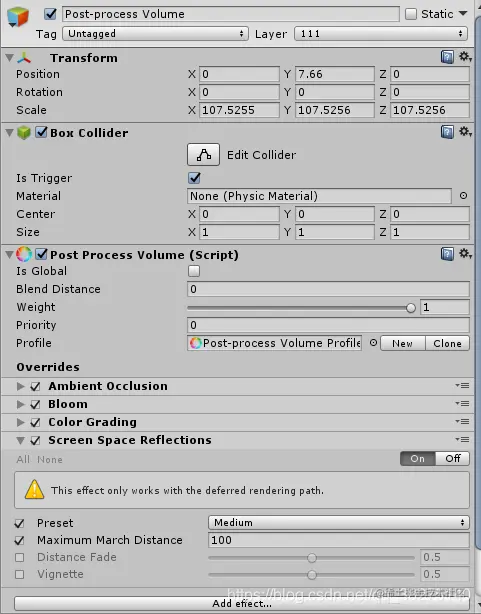Enable the Distance Fade override checkbox
Image resolution: width=481 pixels, height=614 pixels.
click(19, 557)
